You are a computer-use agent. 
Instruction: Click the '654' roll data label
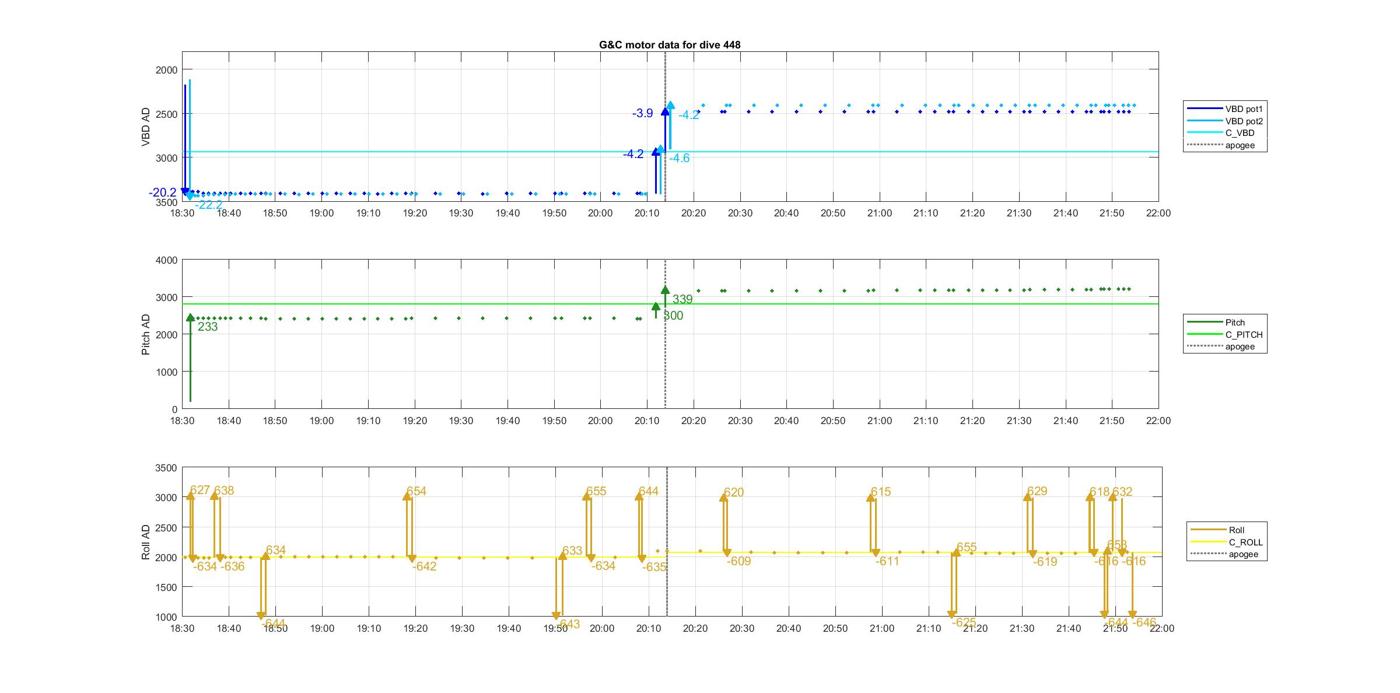pyautogui.click(x=416, y=492)
